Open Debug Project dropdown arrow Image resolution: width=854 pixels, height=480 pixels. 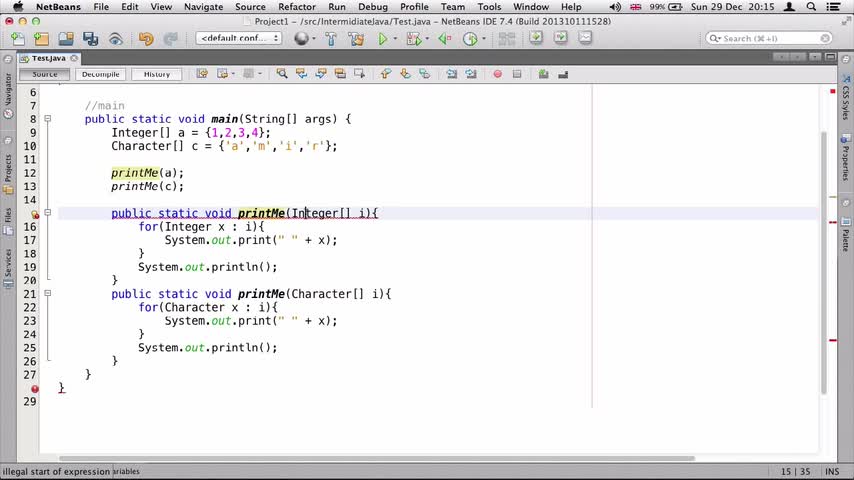point(427,39)
